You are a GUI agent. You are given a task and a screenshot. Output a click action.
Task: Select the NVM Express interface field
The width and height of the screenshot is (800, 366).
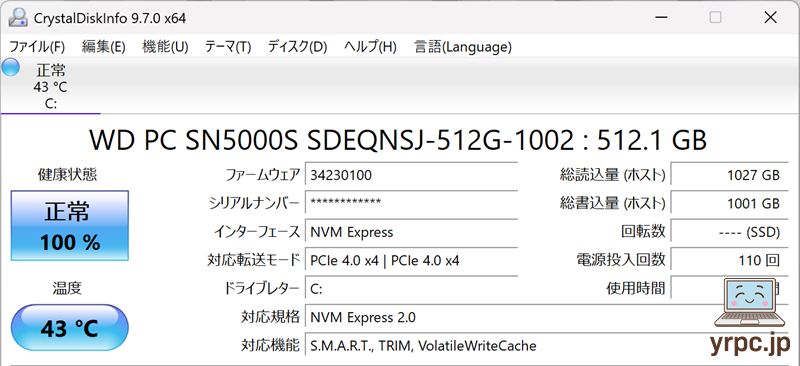[x=411, y=232]
